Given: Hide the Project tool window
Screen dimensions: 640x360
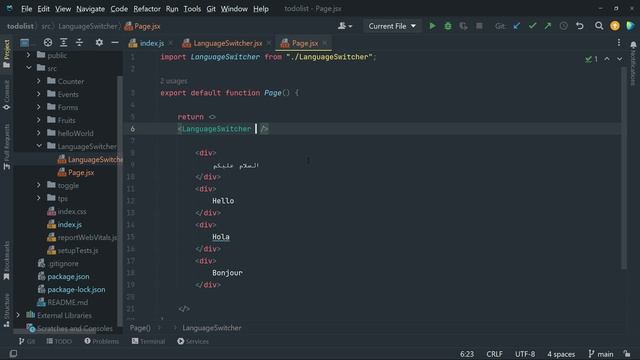Looking at the screenshot, I should click(115, 42).
